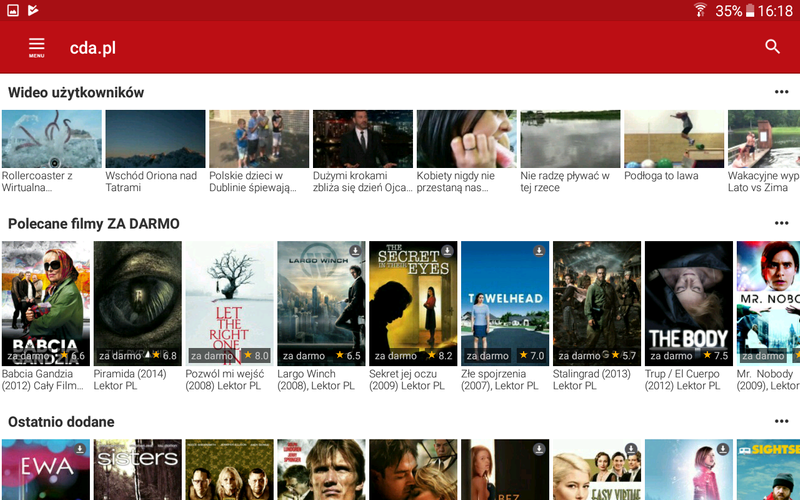Image resolution: width=800 pixels, height=500 pixels.
Task: Open The Body movie poster
Action: [689, 303]
